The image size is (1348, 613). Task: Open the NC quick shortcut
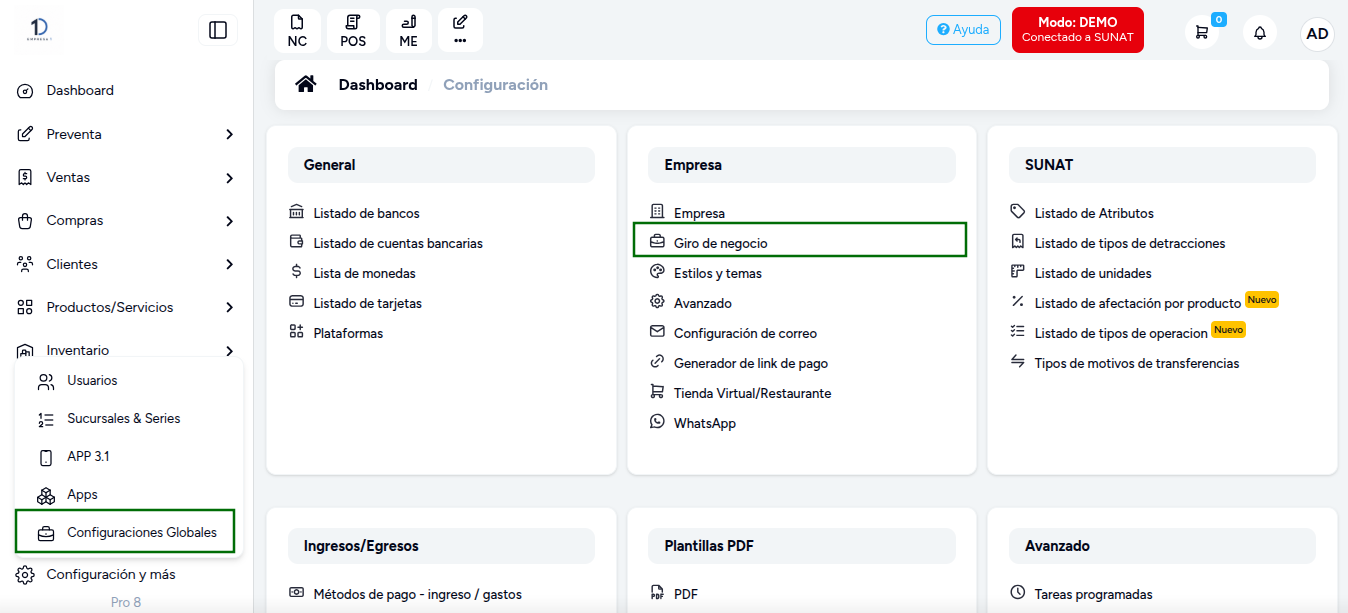click(x=297, y=30)
